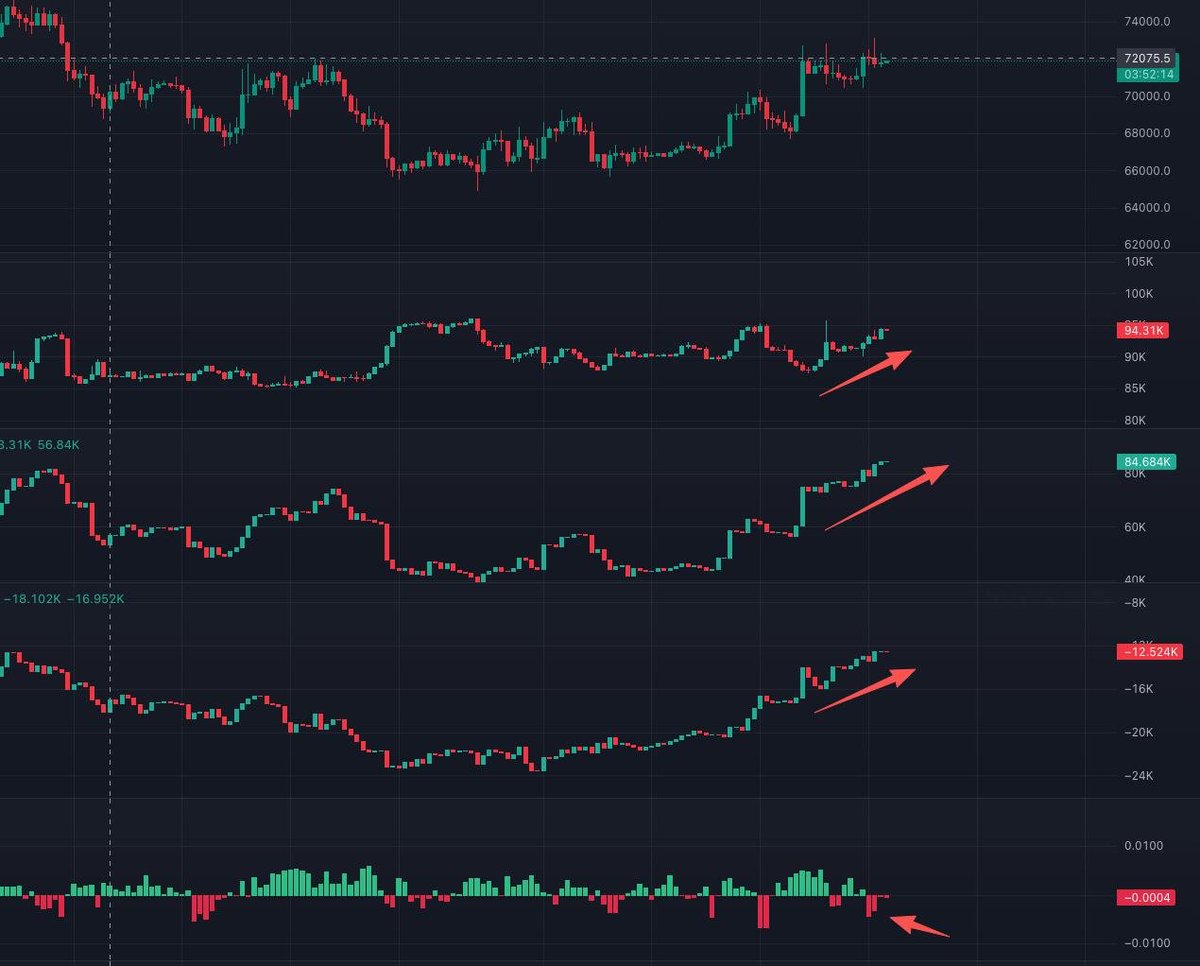Select the red 94.31K value label
The width and height of the screenshot is (1200, 966).
[1146, 330]
